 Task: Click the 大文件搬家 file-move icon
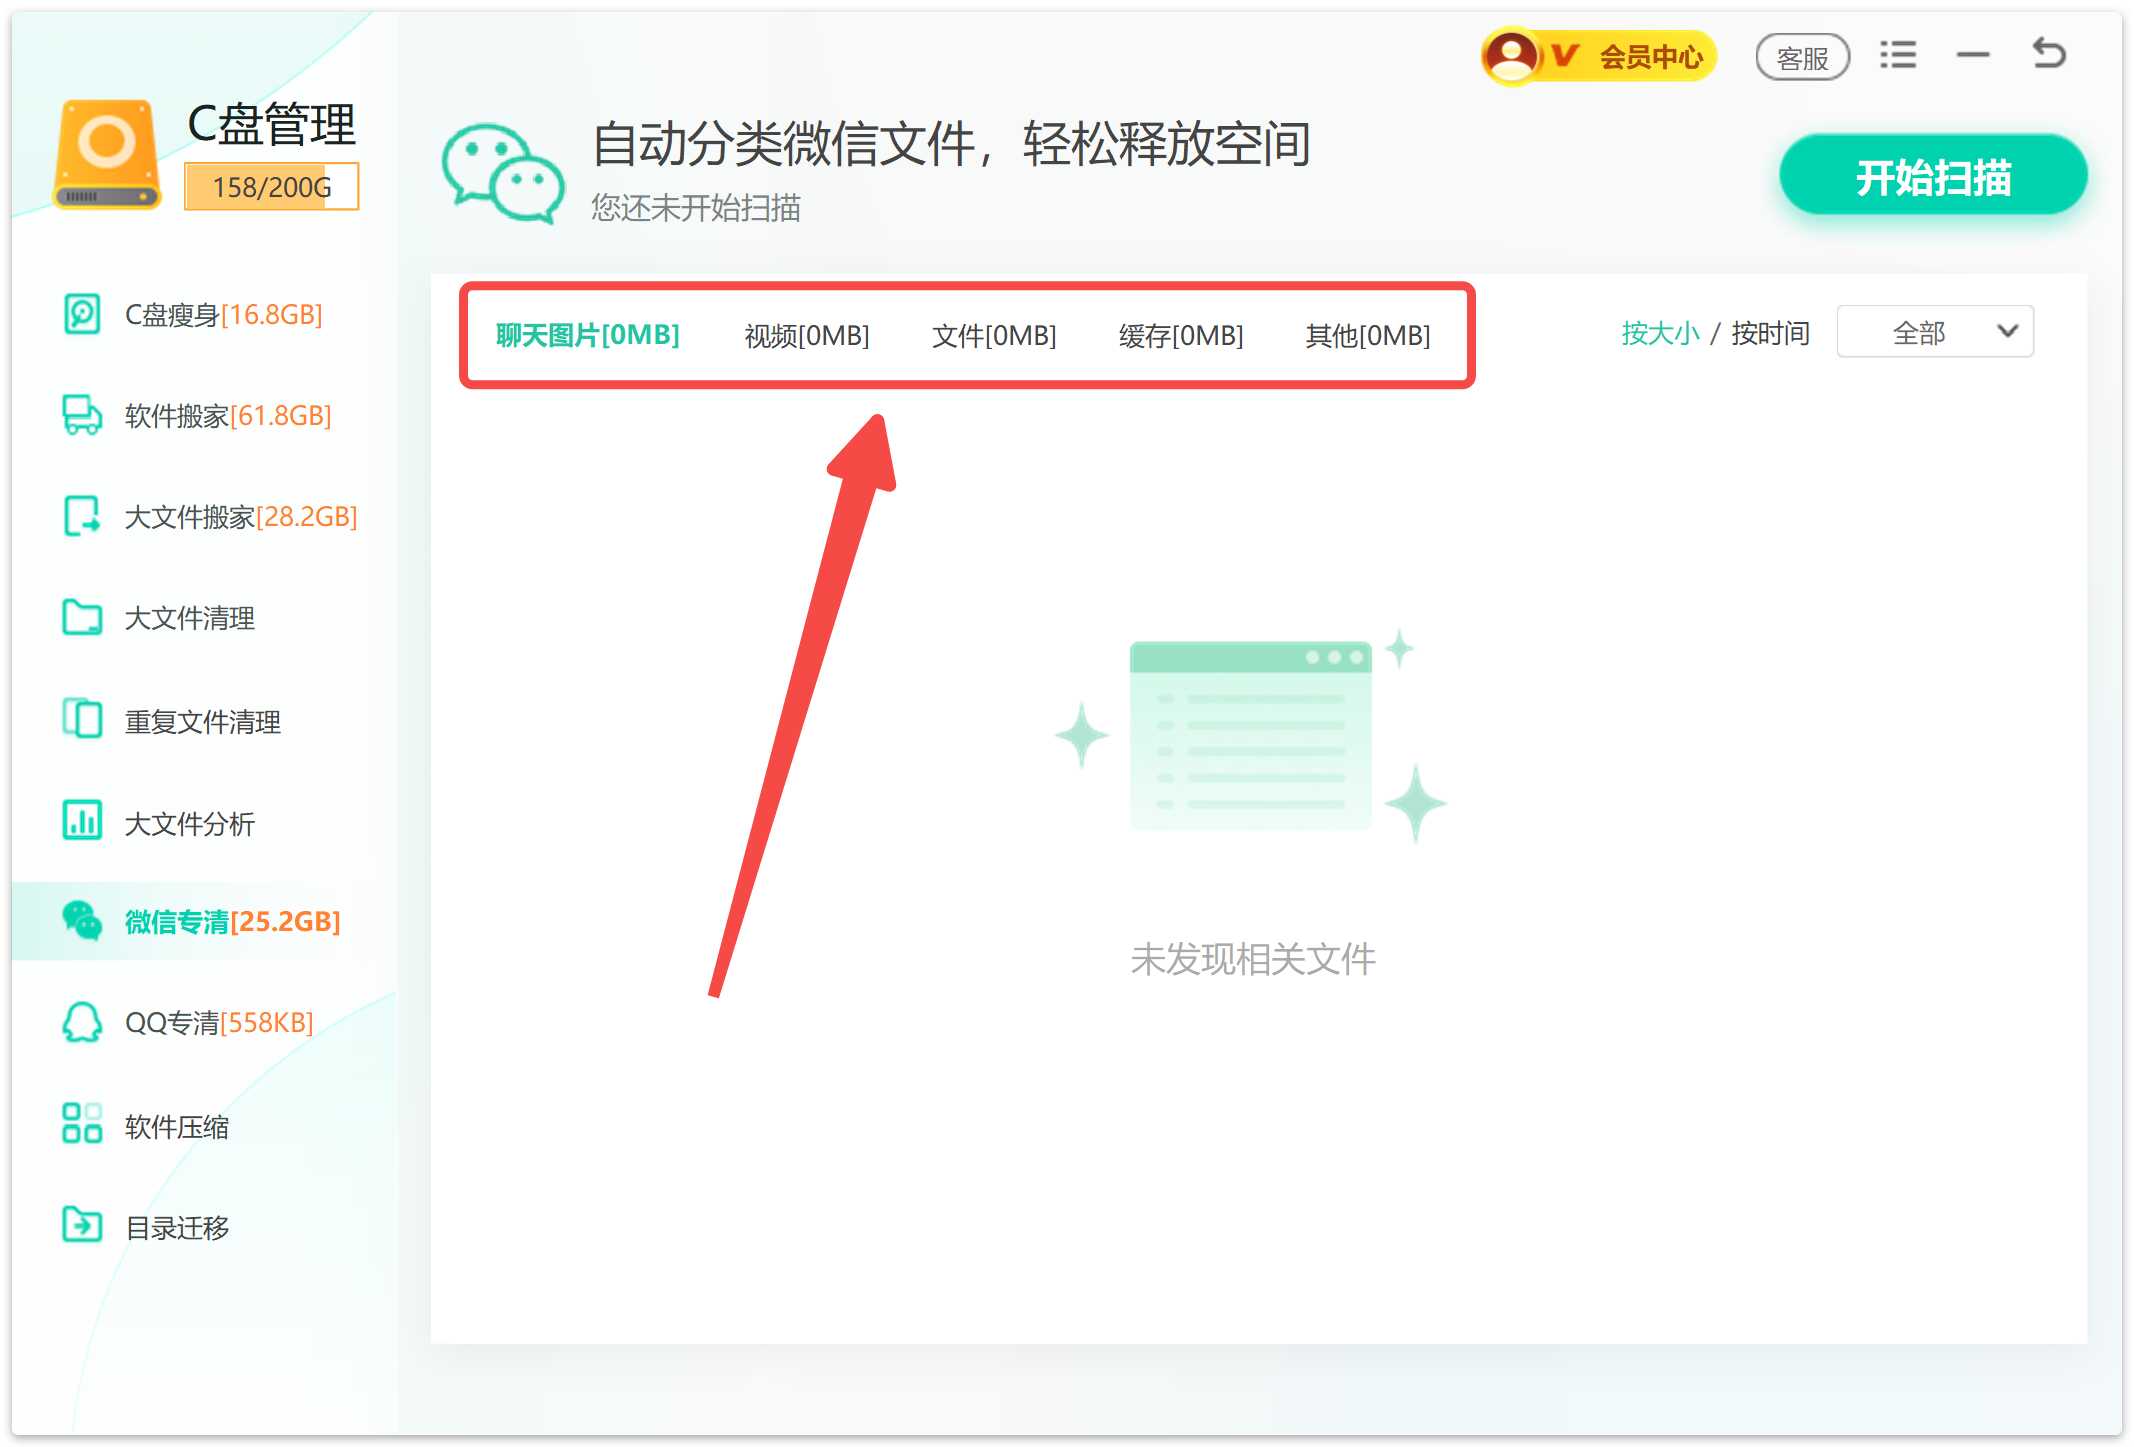(82, 516)
